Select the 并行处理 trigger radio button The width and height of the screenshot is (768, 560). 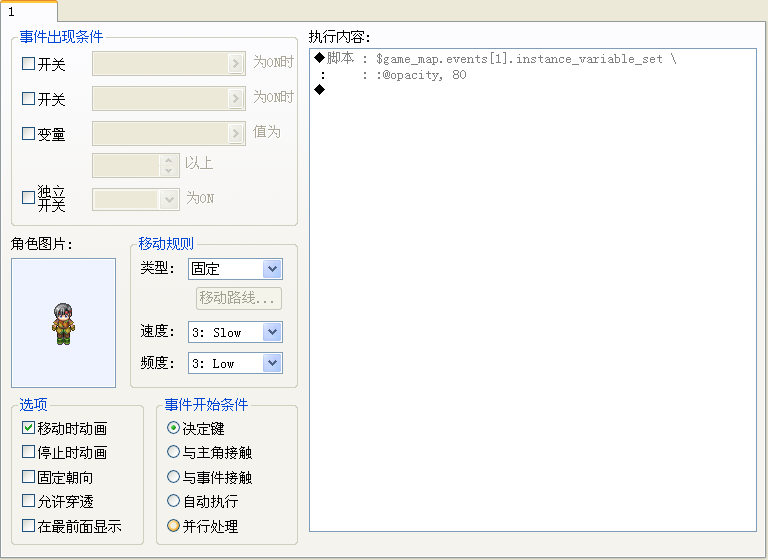tap(173, 526)
